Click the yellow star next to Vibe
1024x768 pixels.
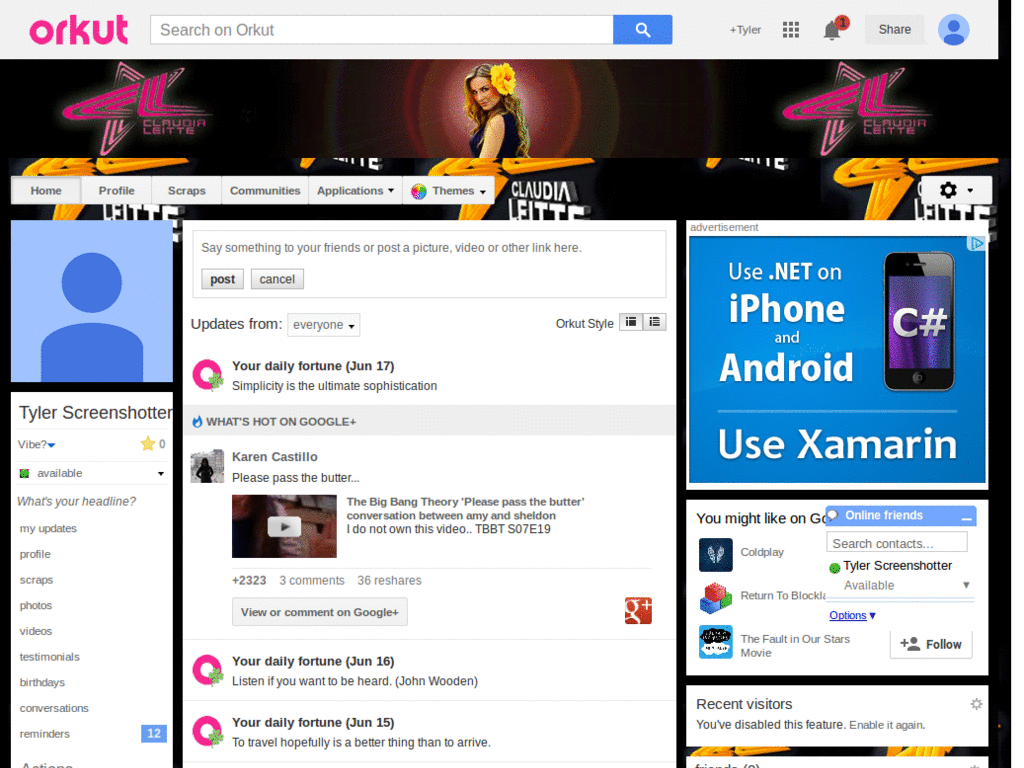coord(148,444)
